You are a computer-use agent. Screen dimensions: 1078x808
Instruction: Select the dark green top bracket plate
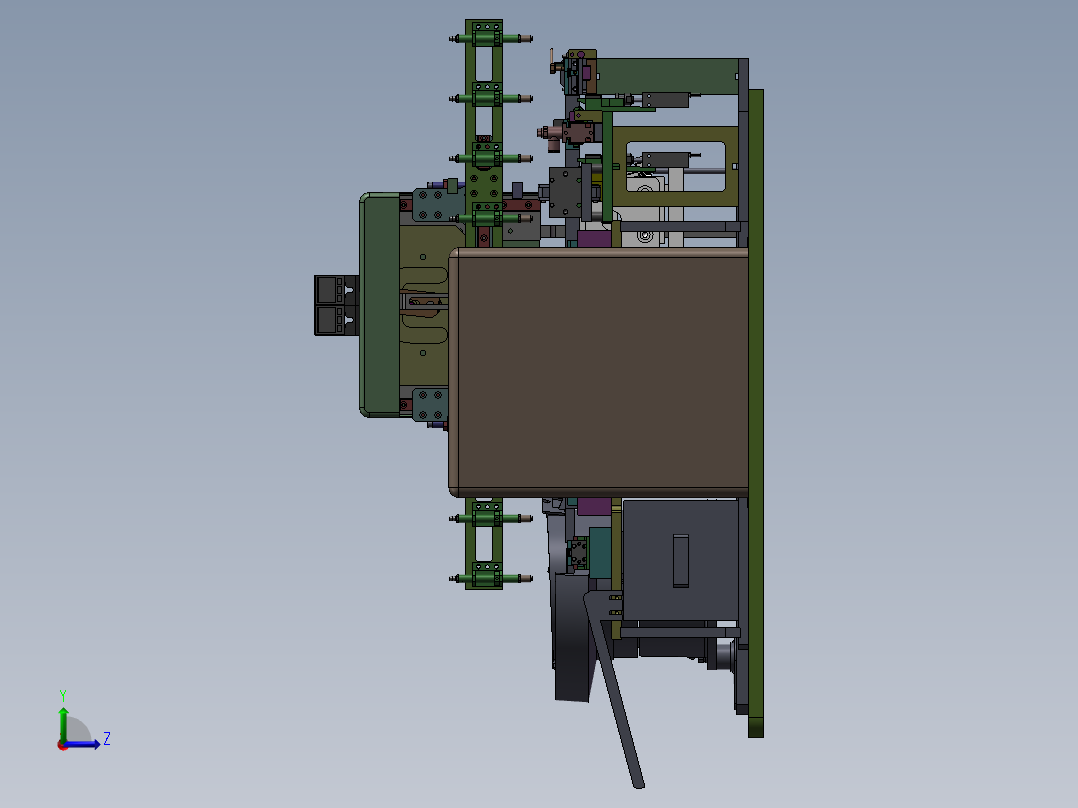667,76
